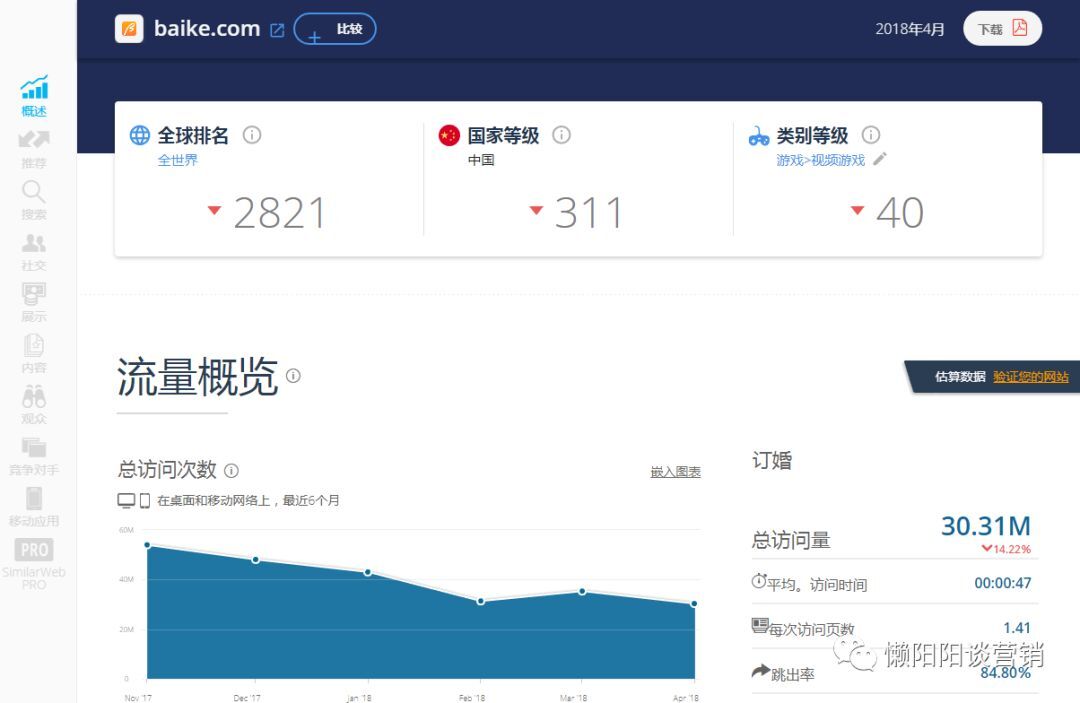Open the 概述 overview sidebar icon

pyautogui.click(x=34, y=87)
